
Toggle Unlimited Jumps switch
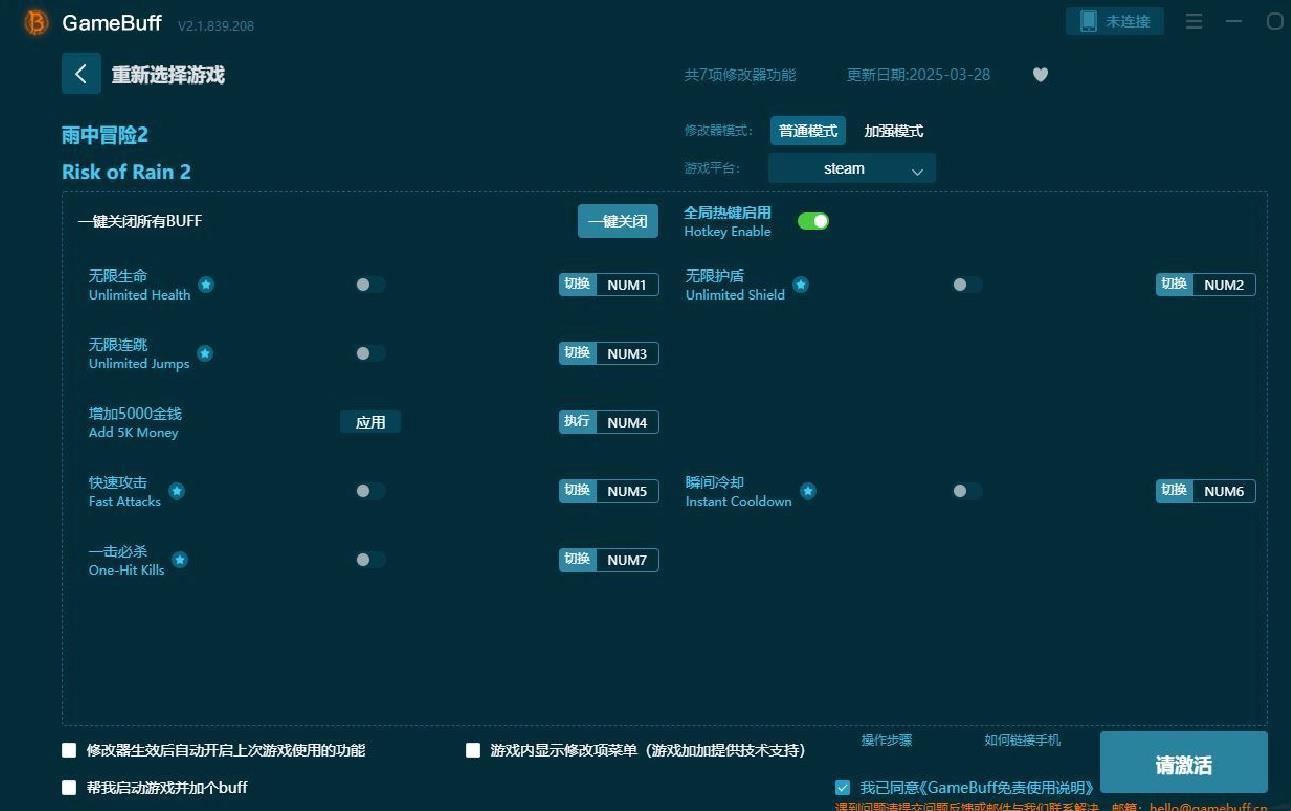point(370,354)
